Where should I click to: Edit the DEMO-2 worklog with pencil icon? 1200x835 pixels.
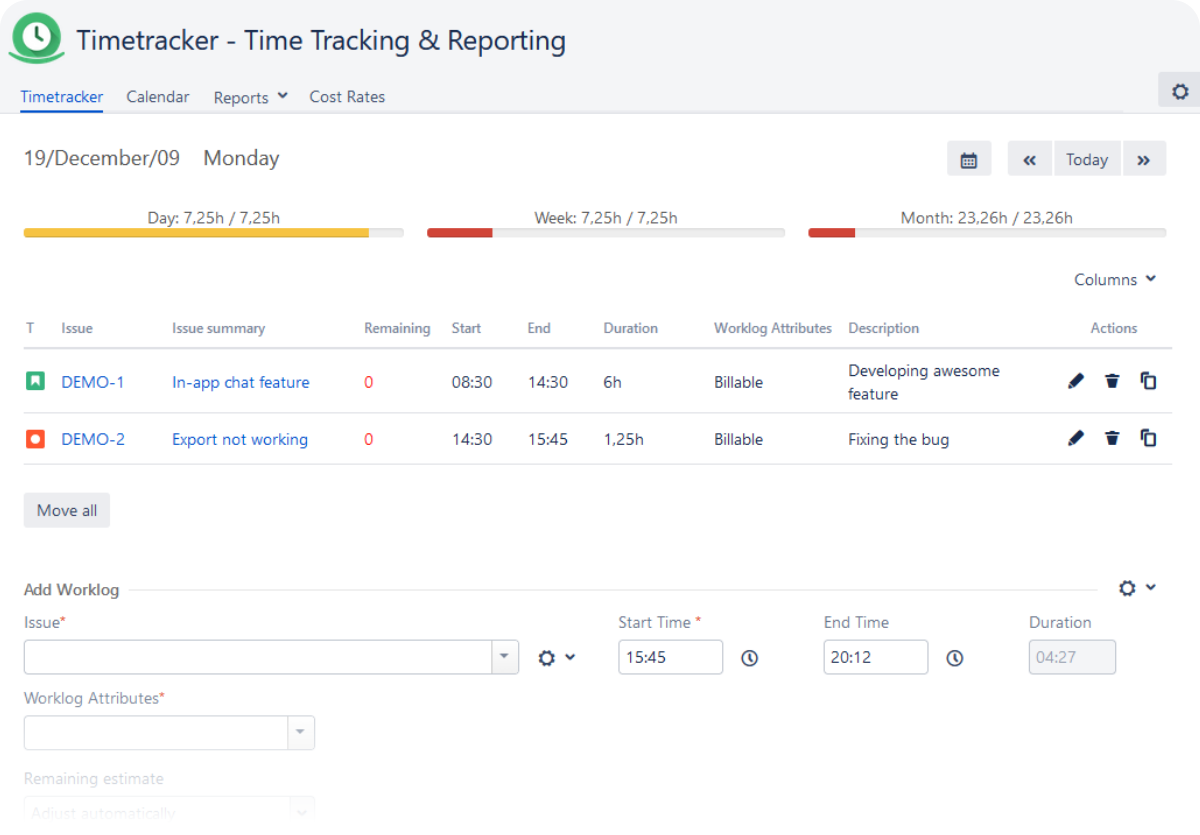coord(1076,438)
